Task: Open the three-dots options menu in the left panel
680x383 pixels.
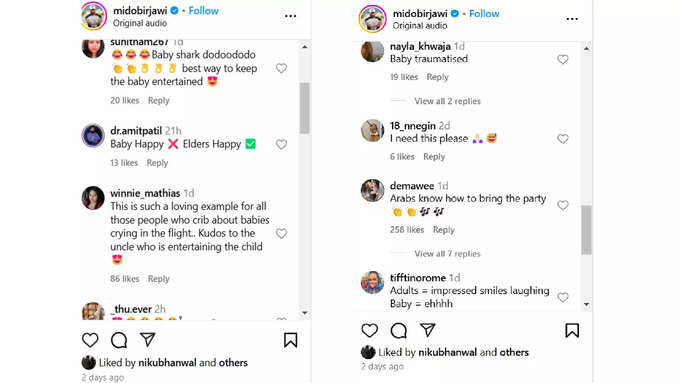Action: click(291, 16)
